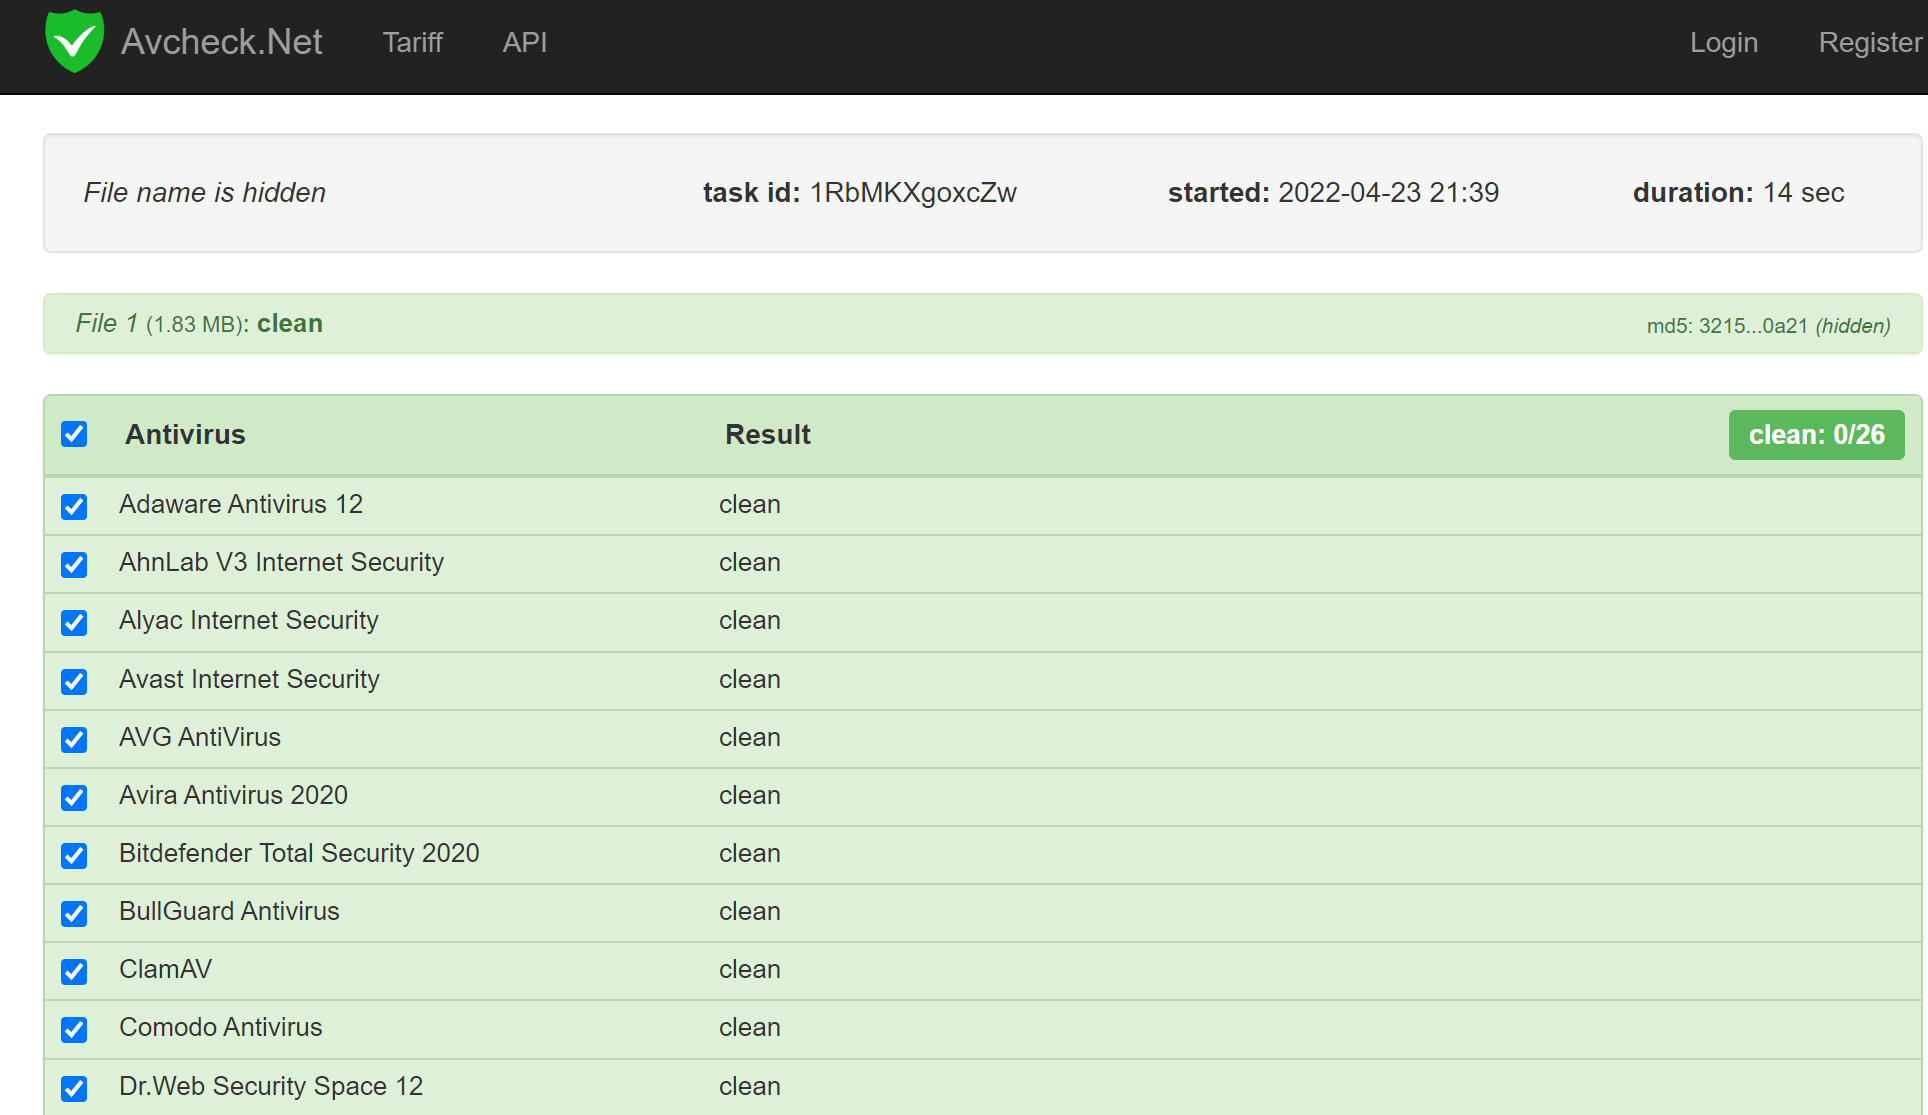Screen dimensions: 1928x1115
Task: Click the green clean: 0/26 badge
Action: 1815,435
